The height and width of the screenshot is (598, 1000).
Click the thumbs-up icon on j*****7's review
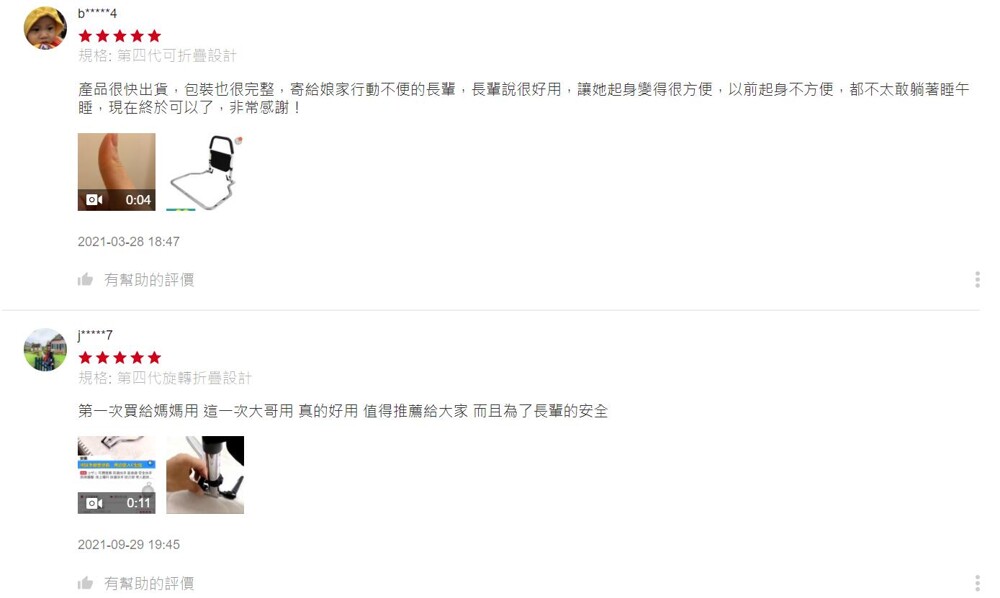pyautogui.click(x=85, y=583)
